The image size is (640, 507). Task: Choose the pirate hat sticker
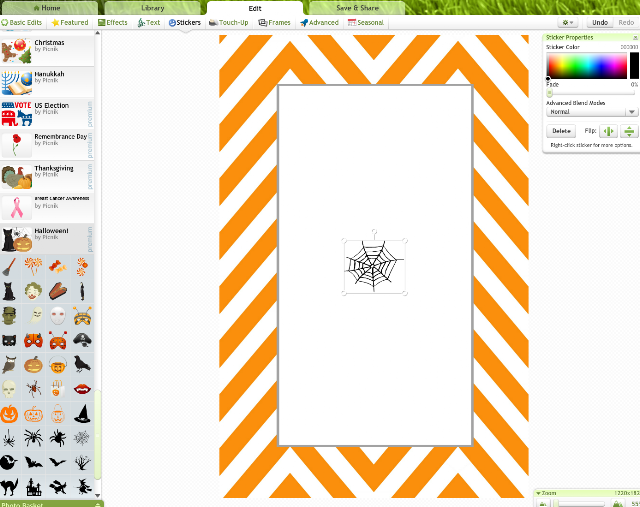pyautogui.click(x=82, y=340)
